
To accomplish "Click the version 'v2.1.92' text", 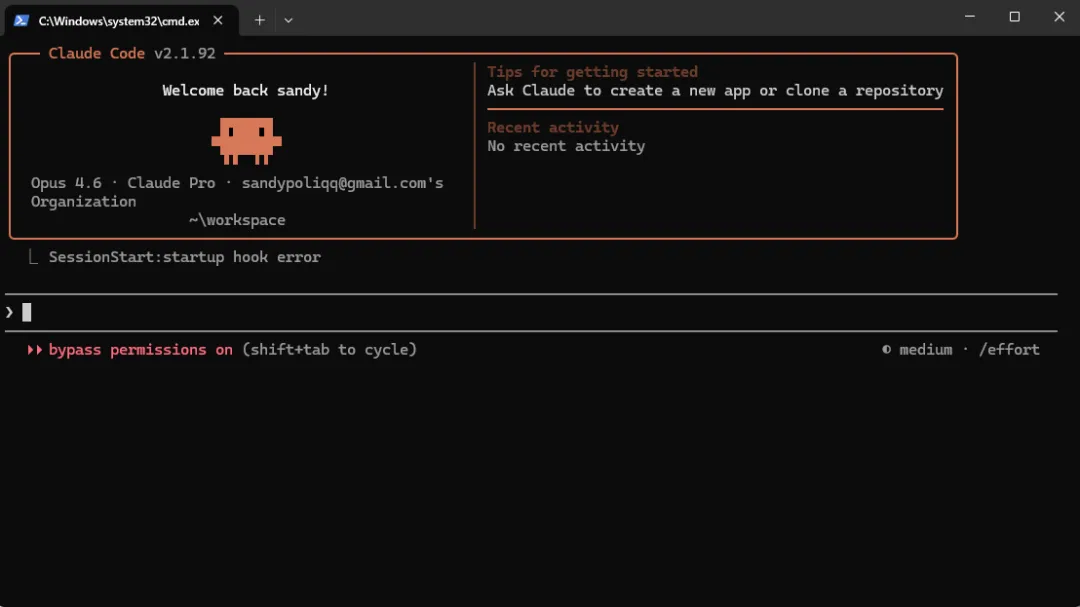I will (185, 54).
